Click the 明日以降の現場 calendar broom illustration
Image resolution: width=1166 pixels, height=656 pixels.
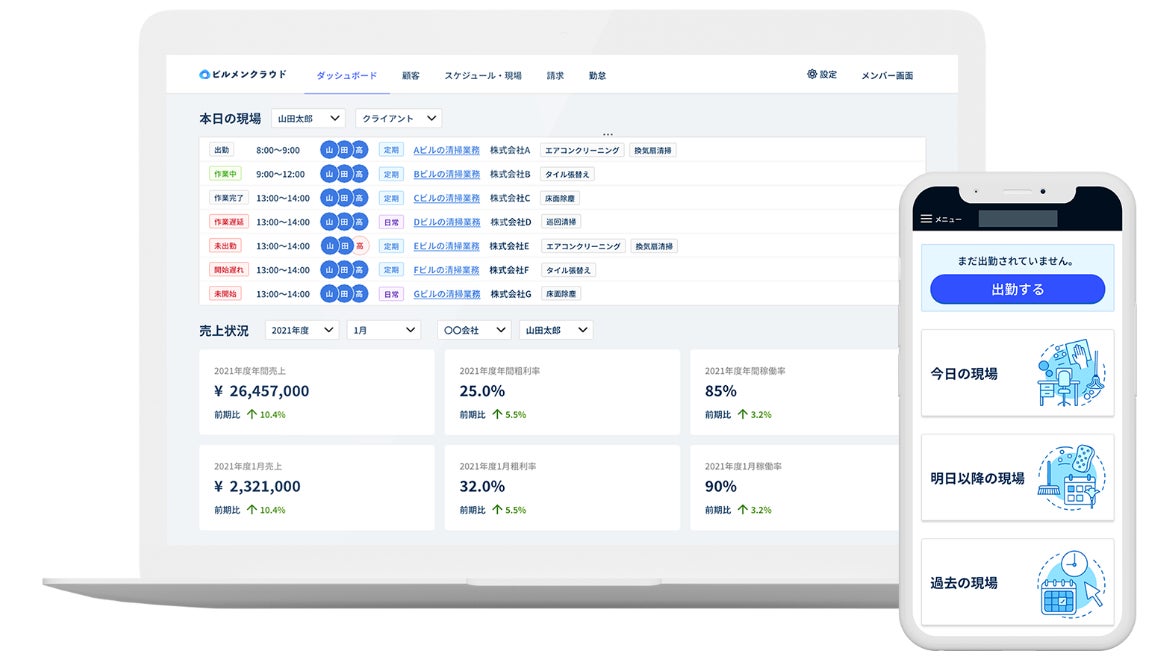click(x=1071, y=477)
